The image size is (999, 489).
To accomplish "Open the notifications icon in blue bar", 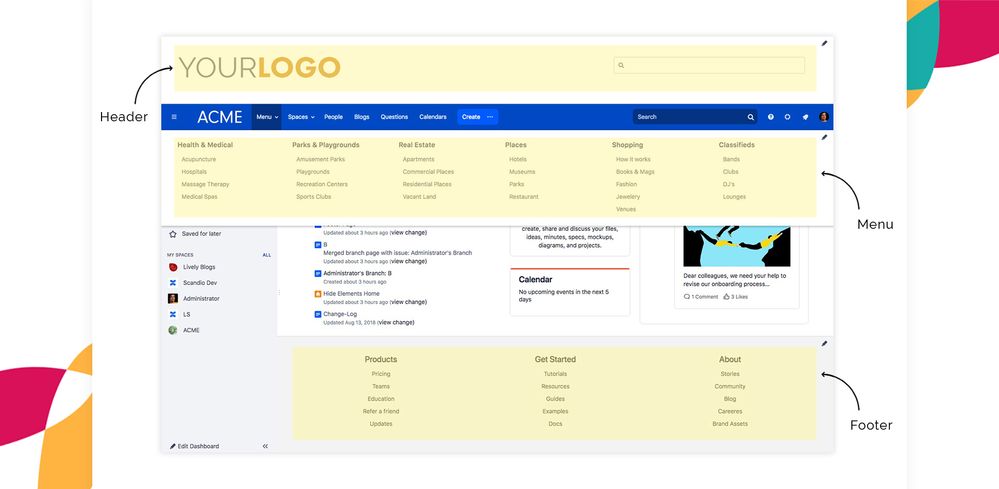I will tap(805, 117).
